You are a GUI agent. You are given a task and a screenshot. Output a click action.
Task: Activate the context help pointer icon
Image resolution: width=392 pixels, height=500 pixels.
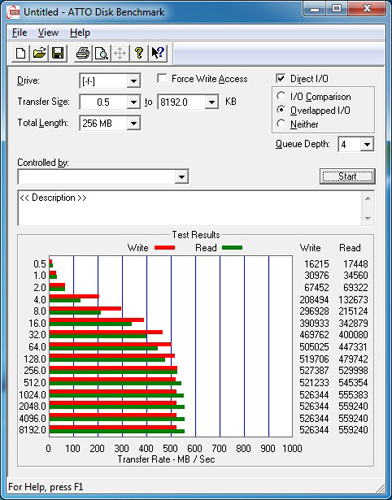tap(158, 53)
